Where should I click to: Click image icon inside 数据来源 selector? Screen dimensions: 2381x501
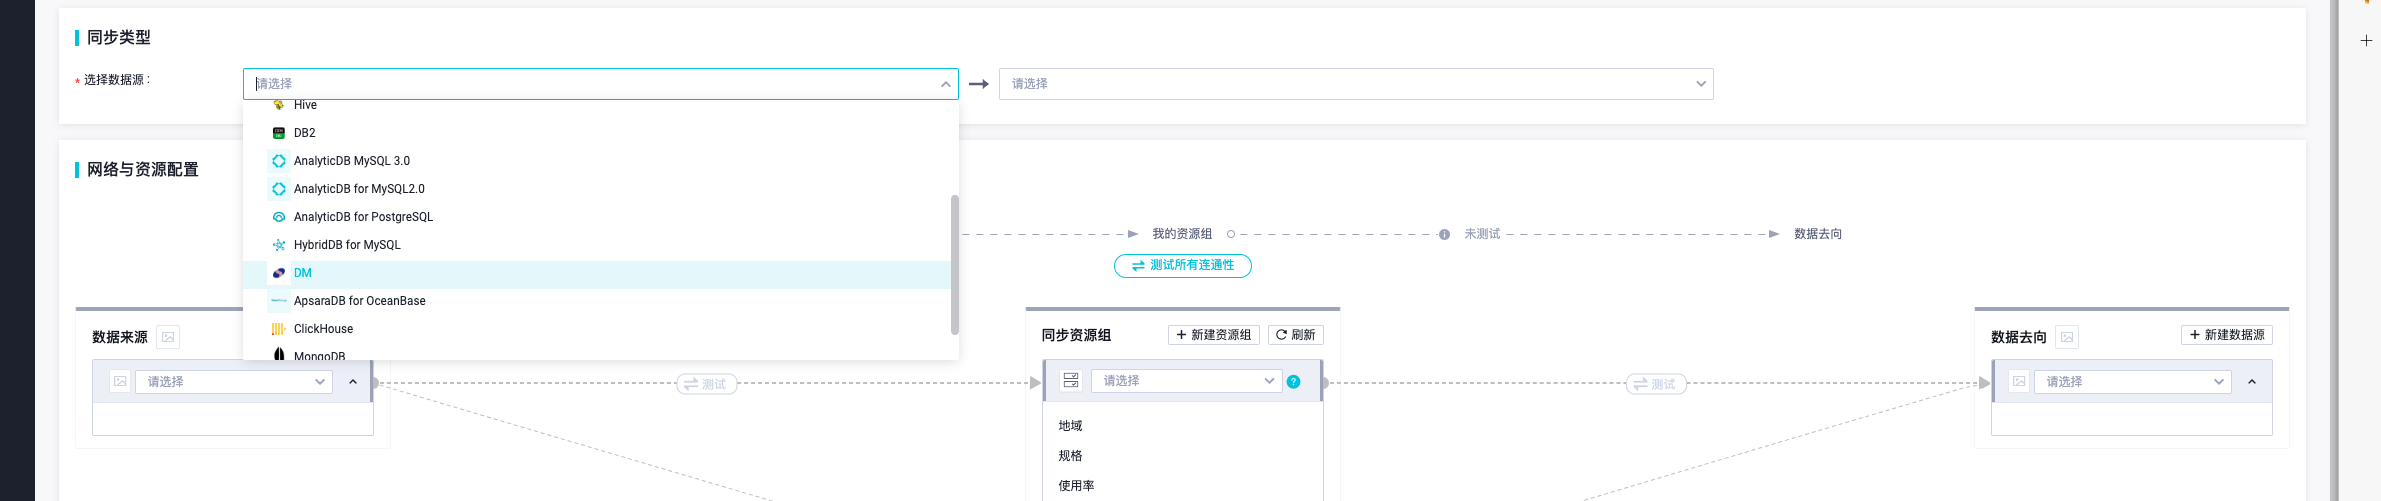click(120, 382)
